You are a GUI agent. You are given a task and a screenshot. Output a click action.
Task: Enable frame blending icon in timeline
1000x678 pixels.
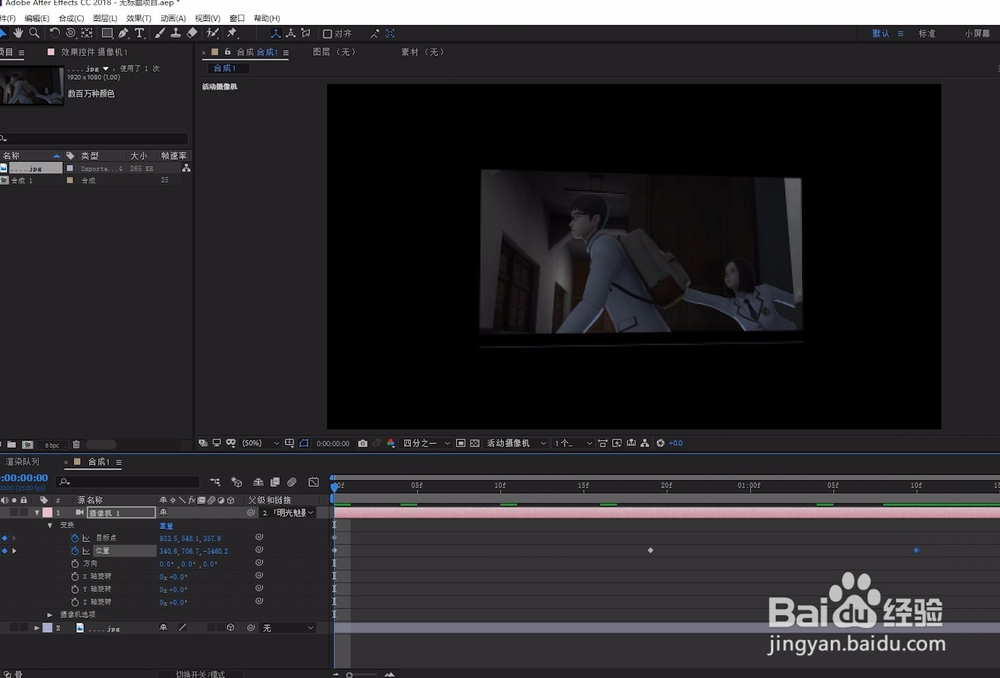(275, 482)
